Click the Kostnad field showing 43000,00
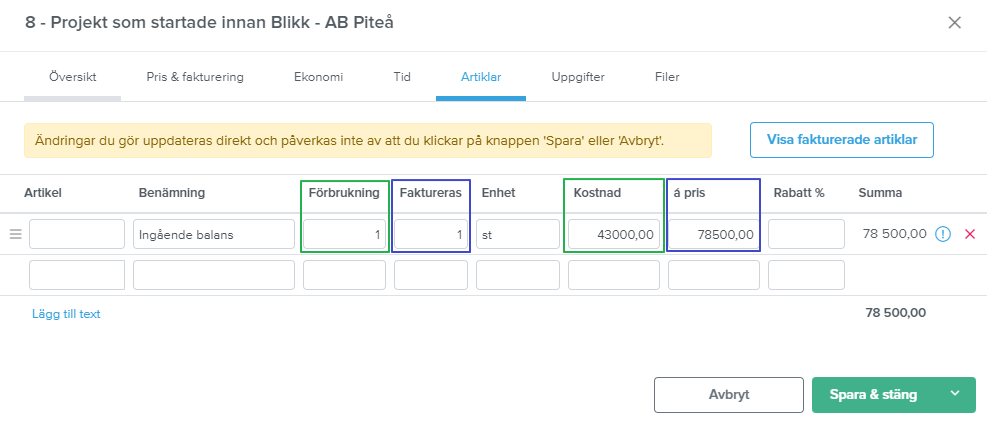 coord(614,234)
